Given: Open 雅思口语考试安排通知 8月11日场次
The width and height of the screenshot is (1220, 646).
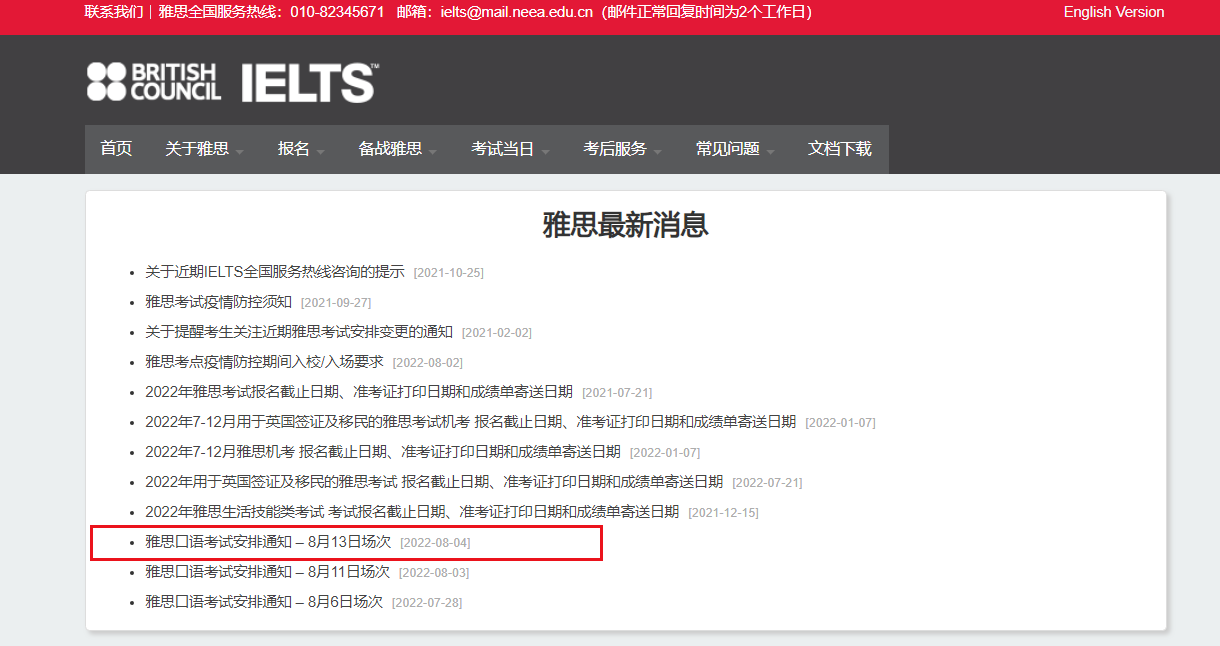Looking at the screenshot, I should 267,572.
